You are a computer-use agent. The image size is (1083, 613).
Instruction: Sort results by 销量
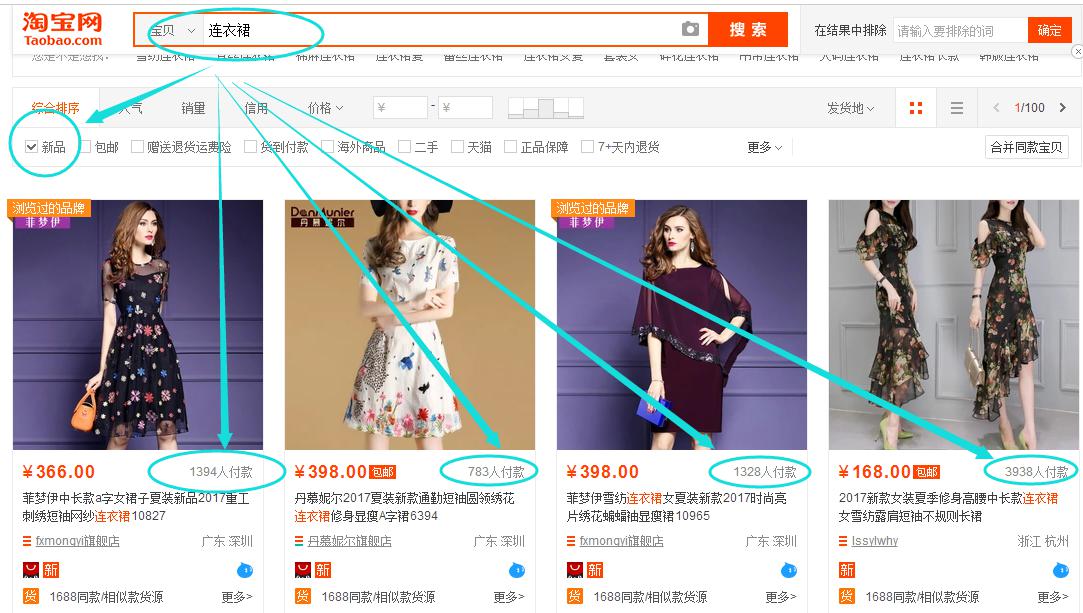[193, 108]
